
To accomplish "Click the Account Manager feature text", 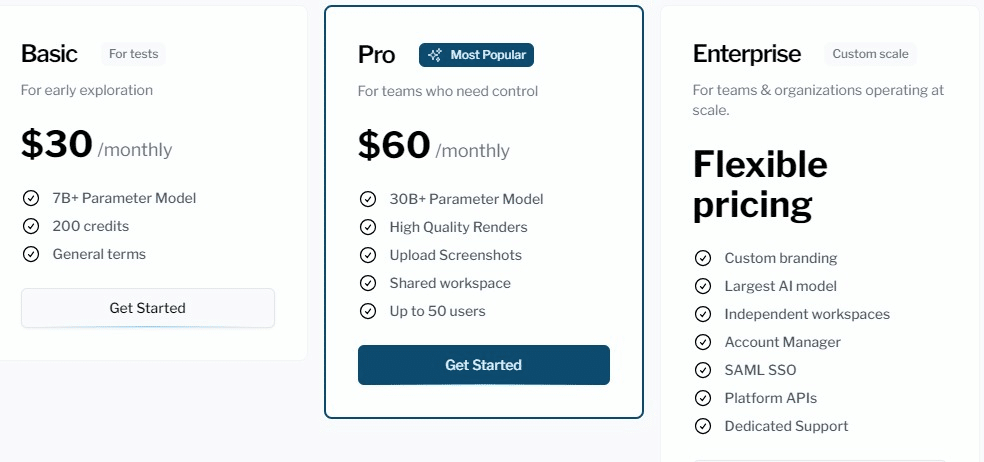I will pos(783,342).
